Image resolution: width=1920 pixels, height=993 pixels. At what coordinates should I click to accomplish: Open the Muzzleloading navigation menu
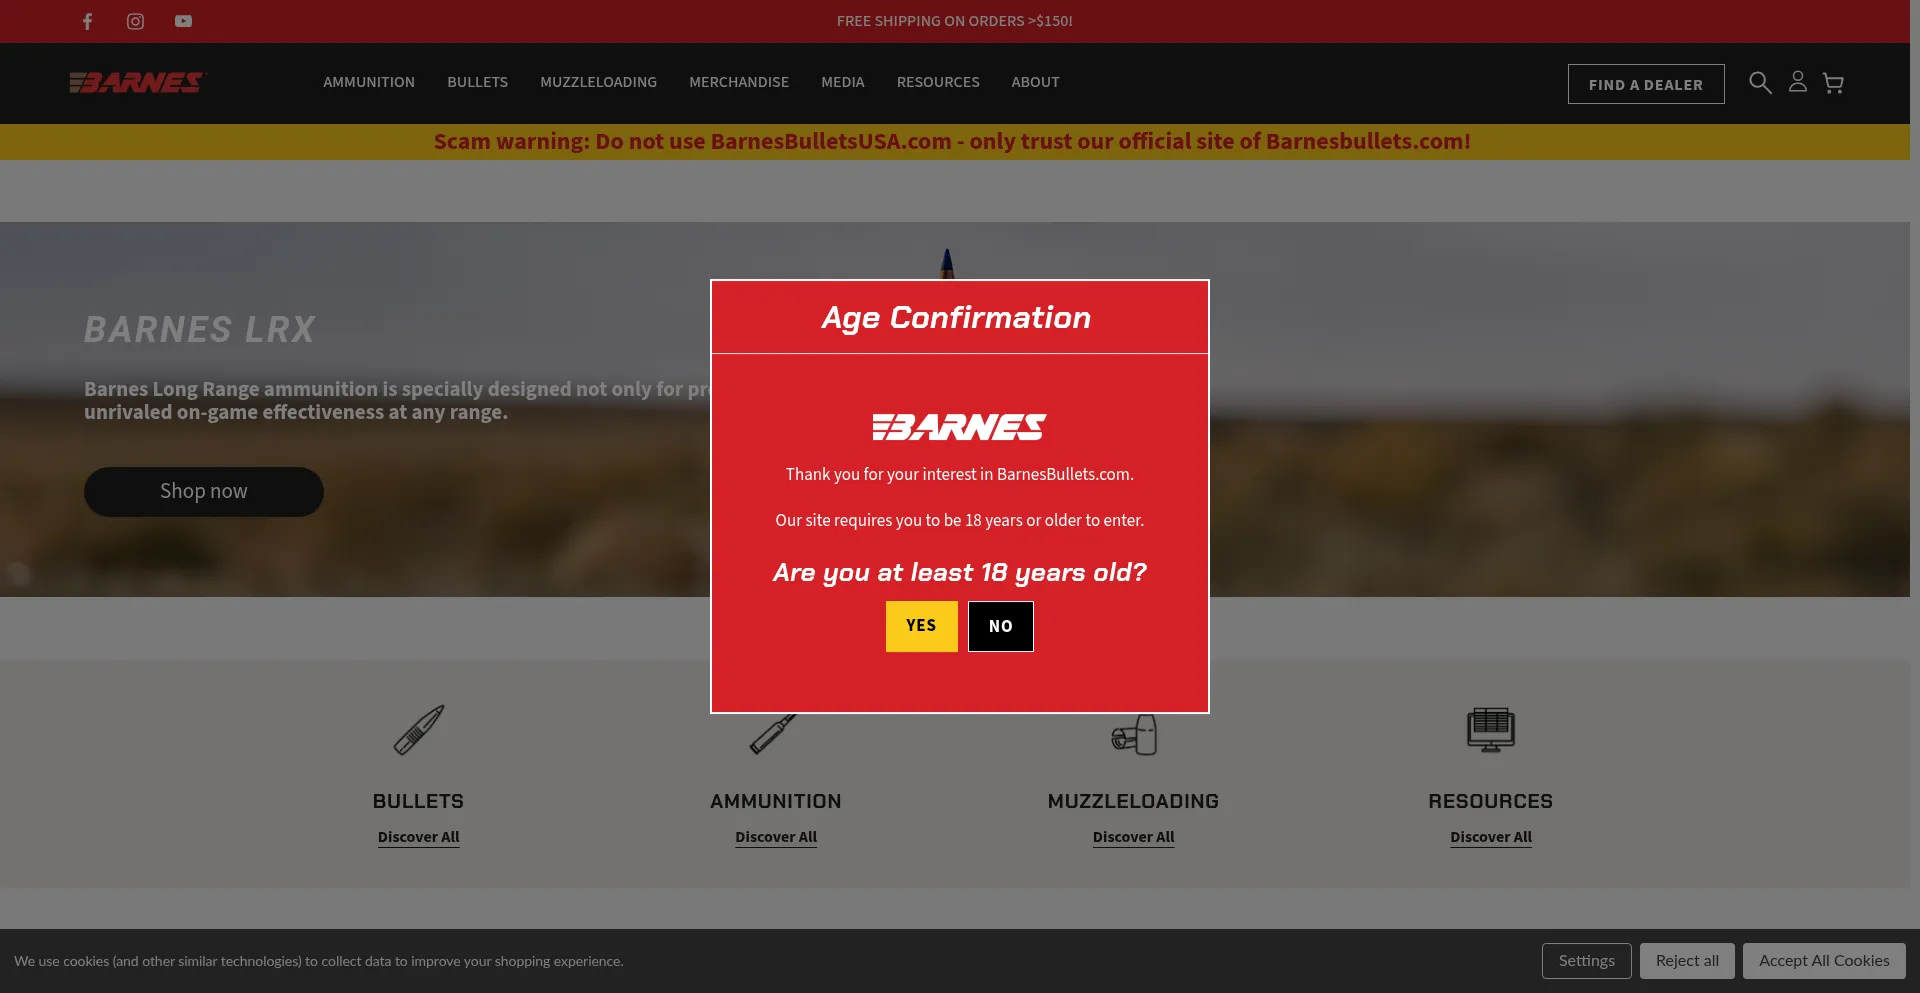pos(598,82)
